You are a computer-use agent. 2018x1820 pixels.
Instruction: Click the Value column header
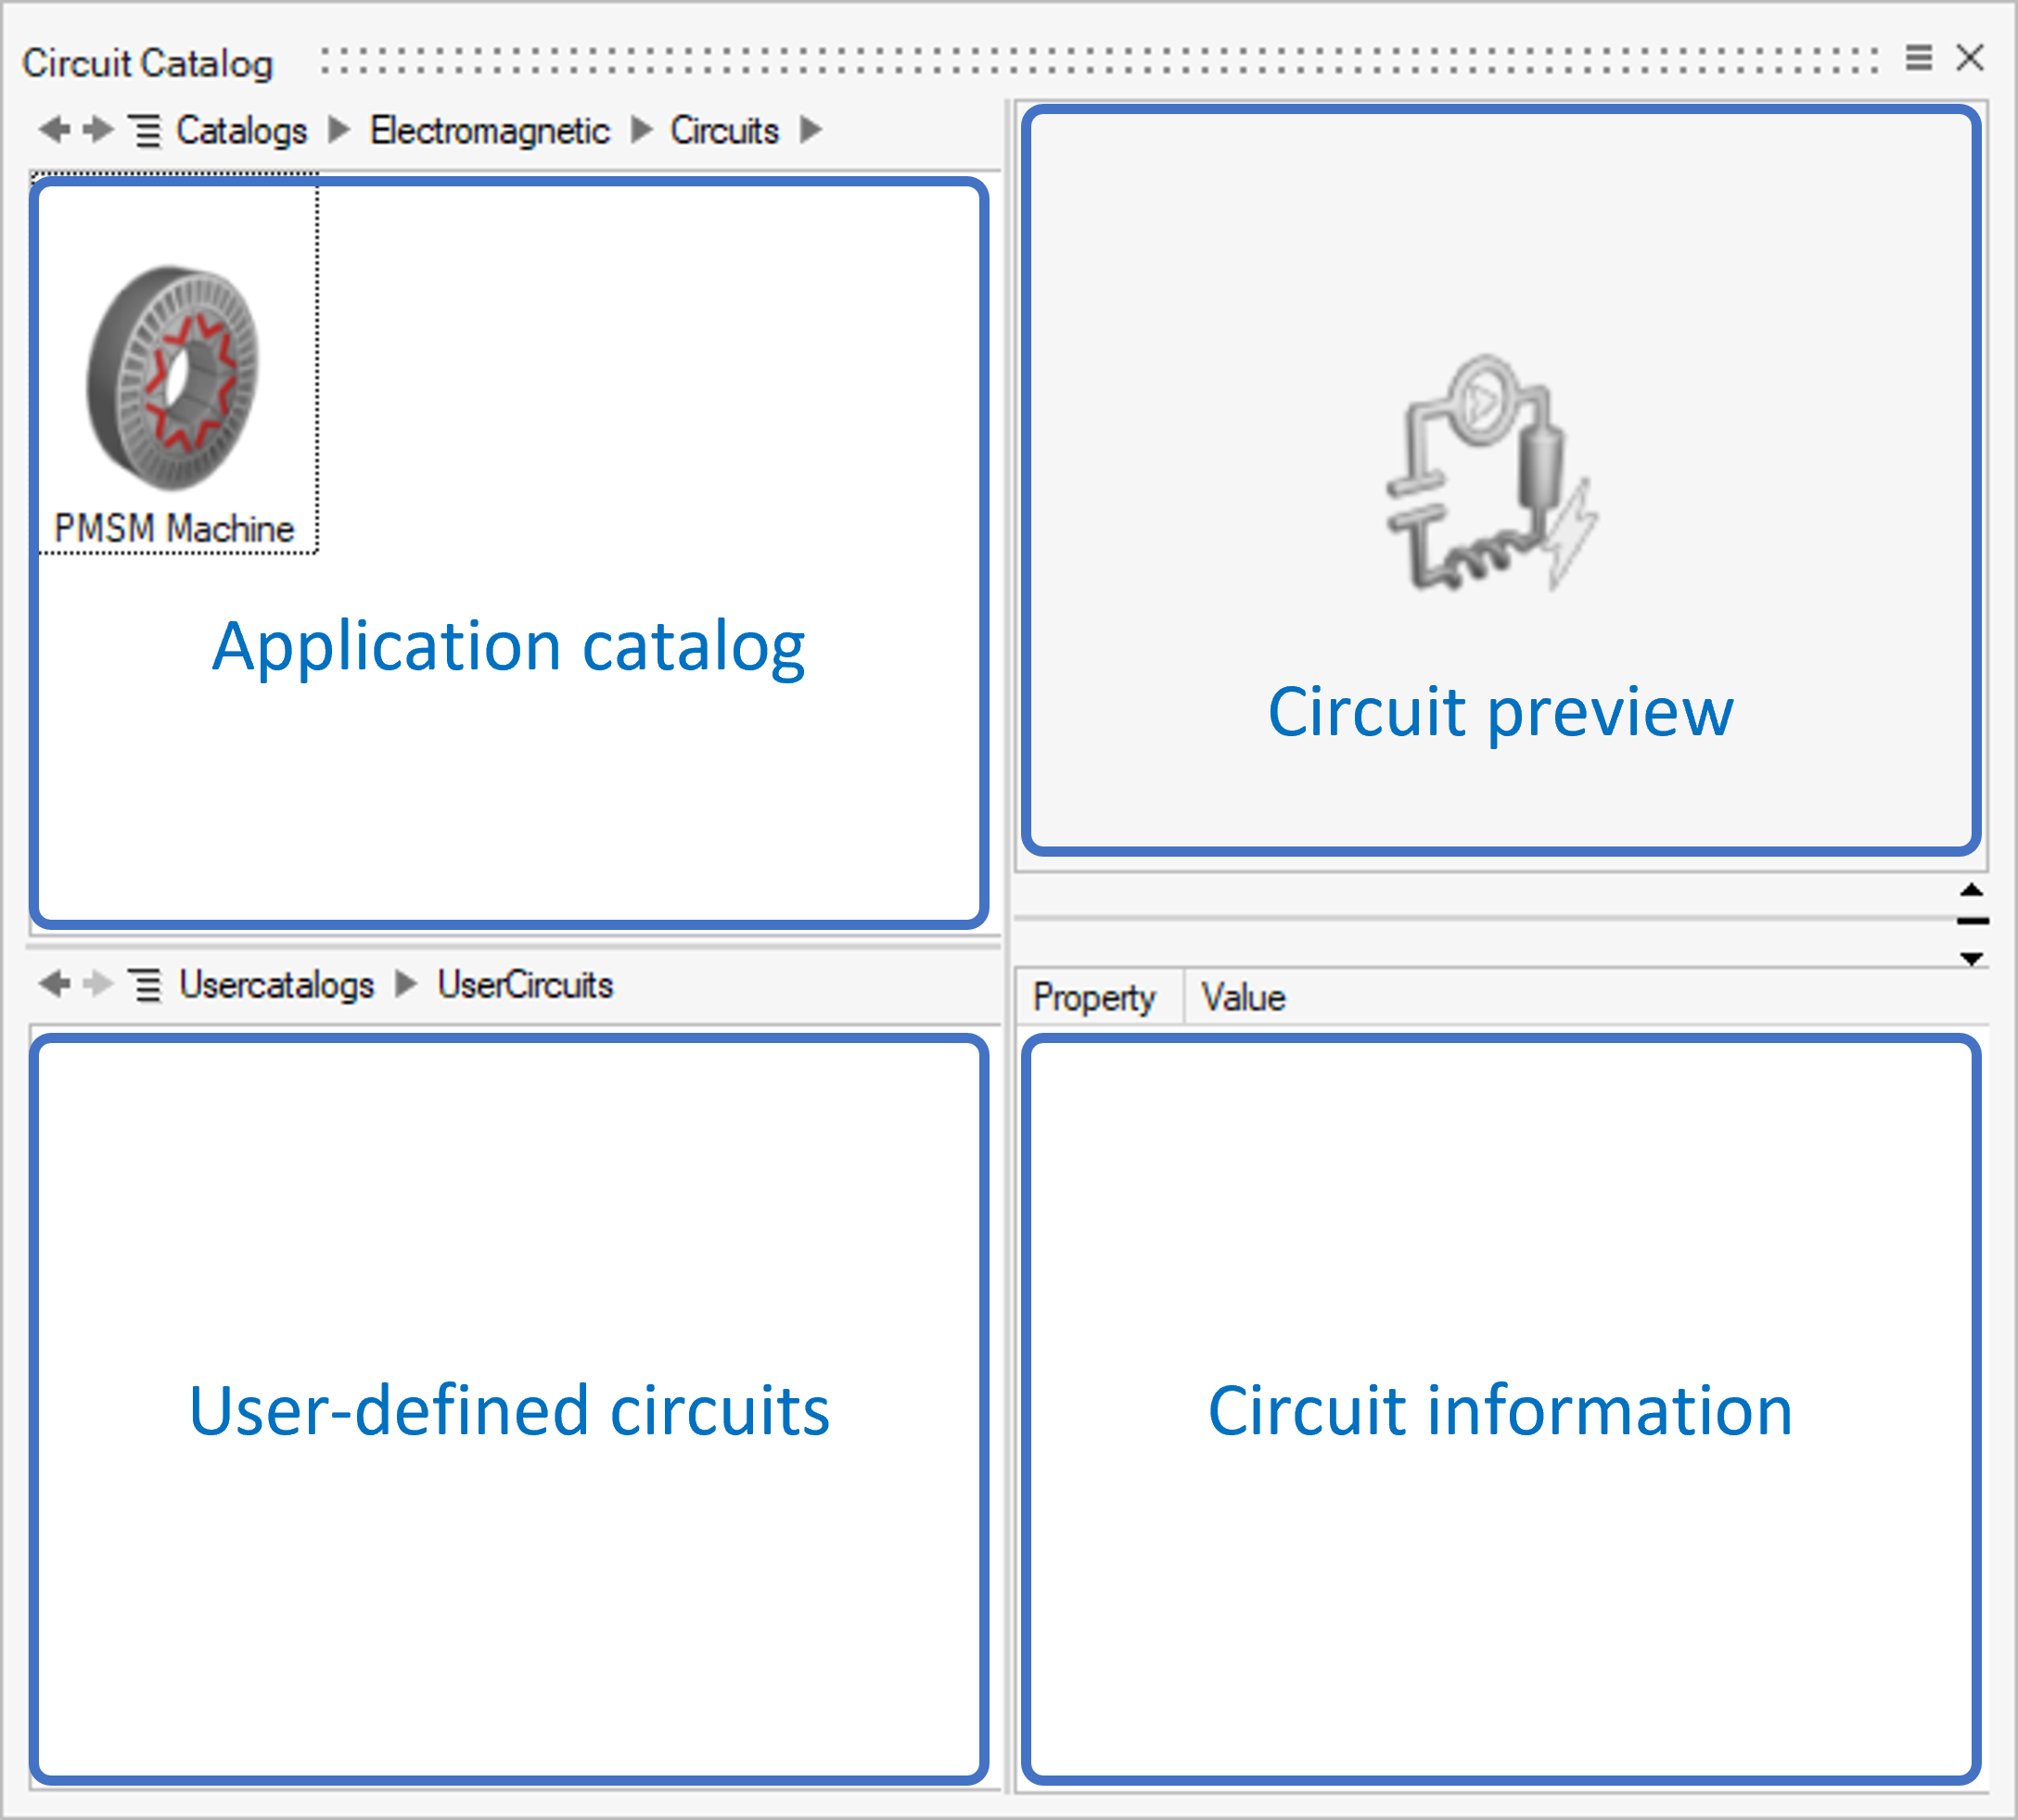1243,998
